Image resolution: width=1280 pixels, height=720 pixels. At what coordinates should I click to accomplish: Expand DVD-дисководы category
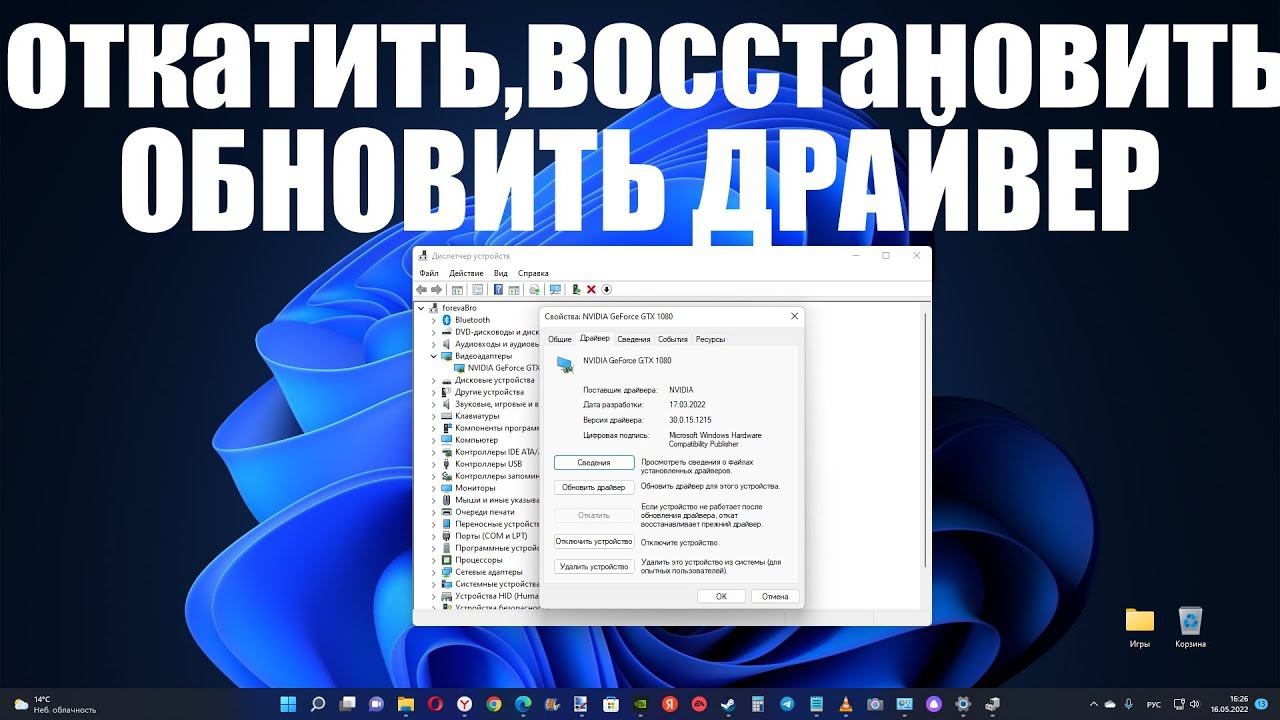(x=434, y=332)
